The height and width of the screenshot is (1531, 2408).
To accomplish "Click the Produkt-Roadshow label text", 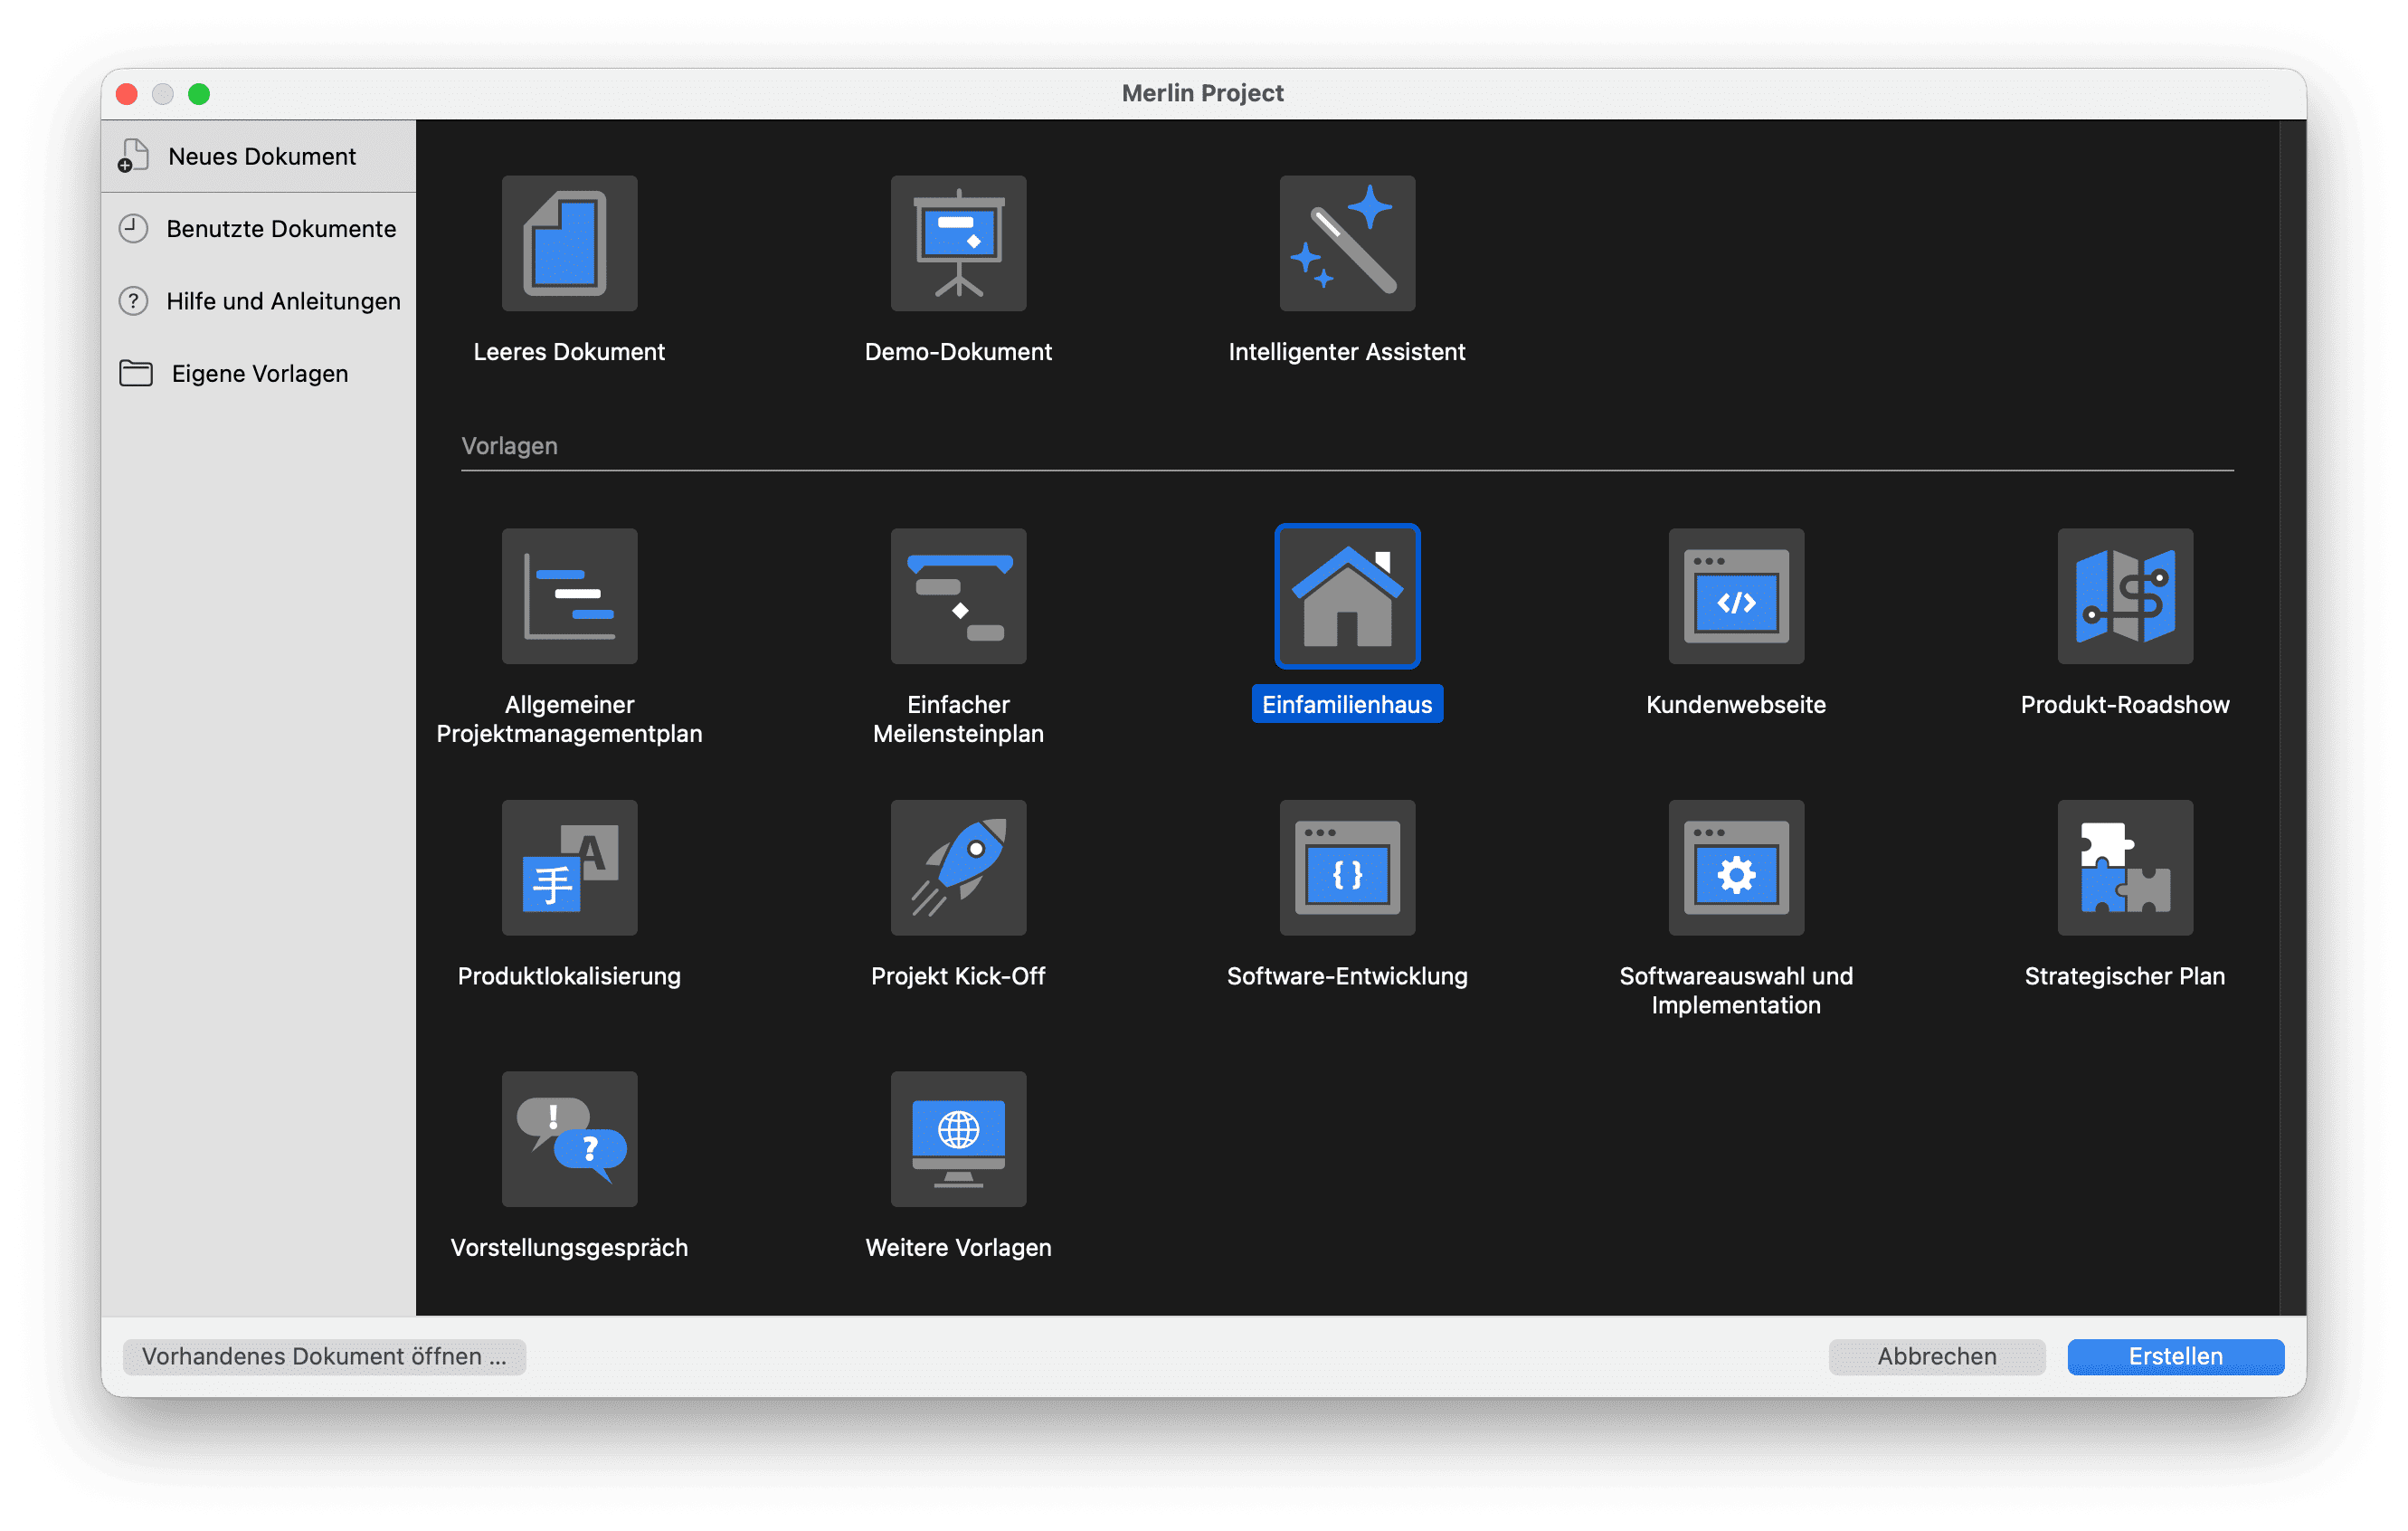I will click(x=2125, y=704).
